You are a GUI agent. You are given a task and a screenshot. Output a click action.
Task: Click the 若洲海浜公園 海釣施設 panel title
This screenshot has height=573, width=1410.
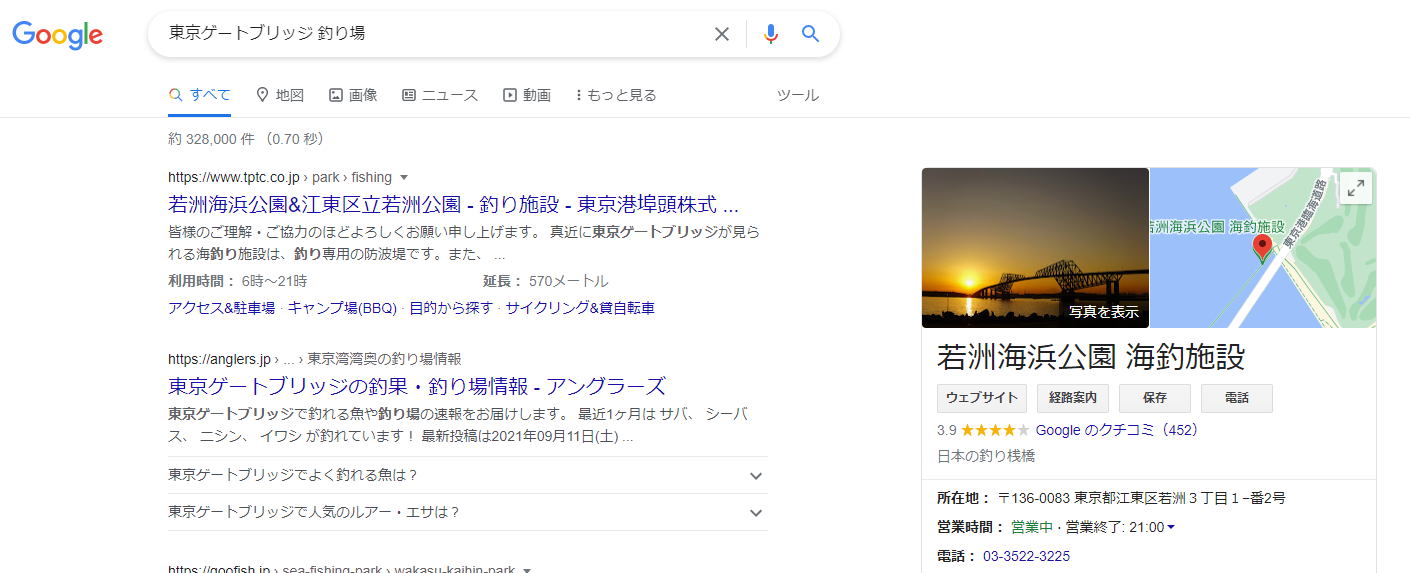(1091, 357)
